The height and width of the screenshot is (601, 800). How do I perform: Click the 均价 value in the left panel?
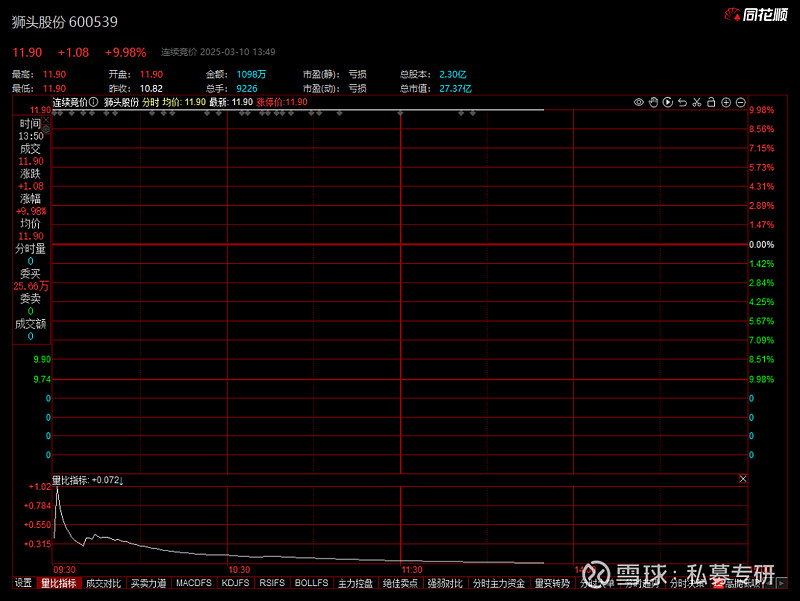30,235
